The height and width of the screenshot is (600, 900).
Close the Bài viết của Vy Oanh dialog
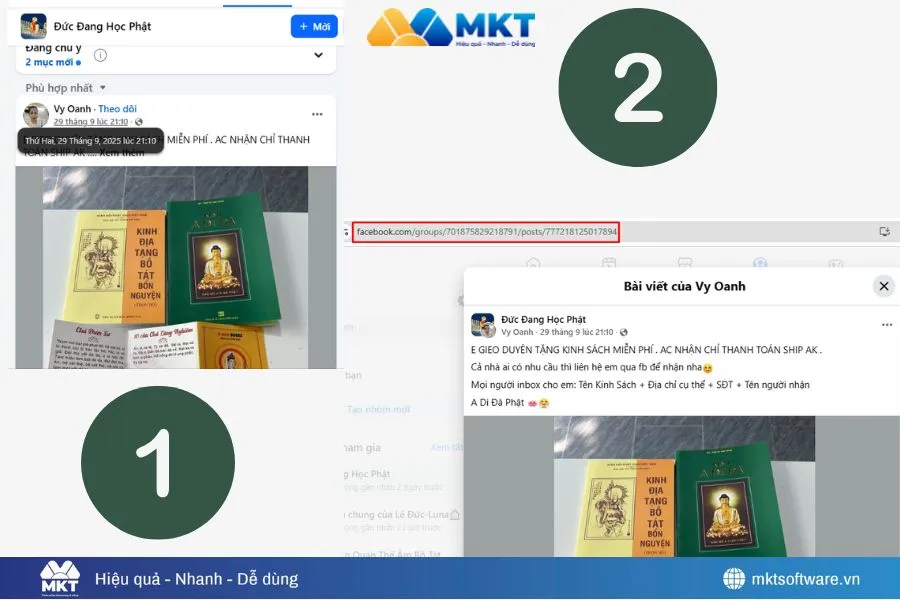(882, 285)
